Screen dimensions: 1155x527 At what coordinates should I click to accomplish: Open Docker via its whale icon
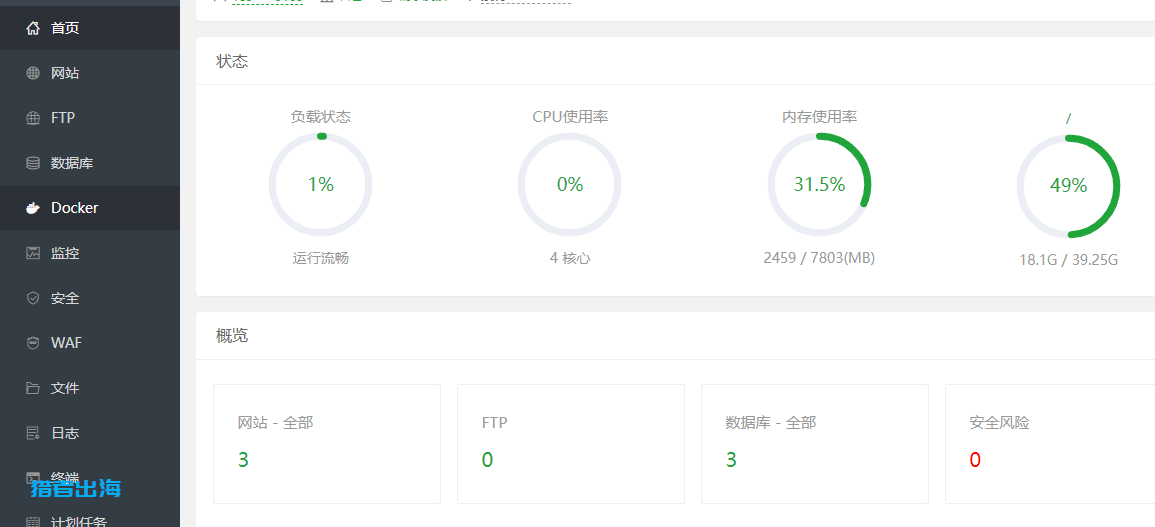point(33,208)
